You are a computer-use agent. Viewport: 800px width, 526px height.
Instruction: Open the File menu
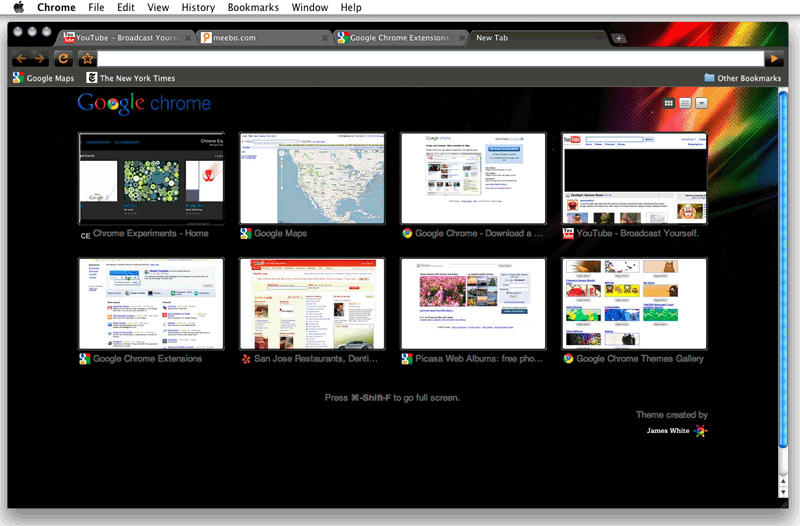[96, 7]
